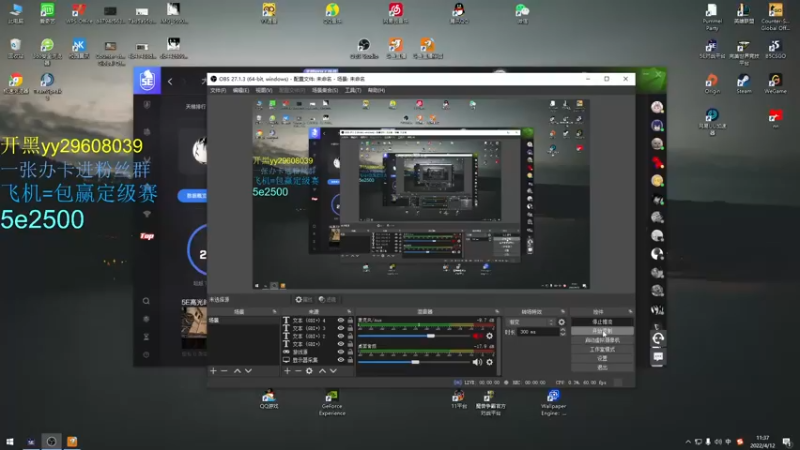Open the taskbar clock and date
This screenshot has width=800, height=450.
(x=763, y=442)
